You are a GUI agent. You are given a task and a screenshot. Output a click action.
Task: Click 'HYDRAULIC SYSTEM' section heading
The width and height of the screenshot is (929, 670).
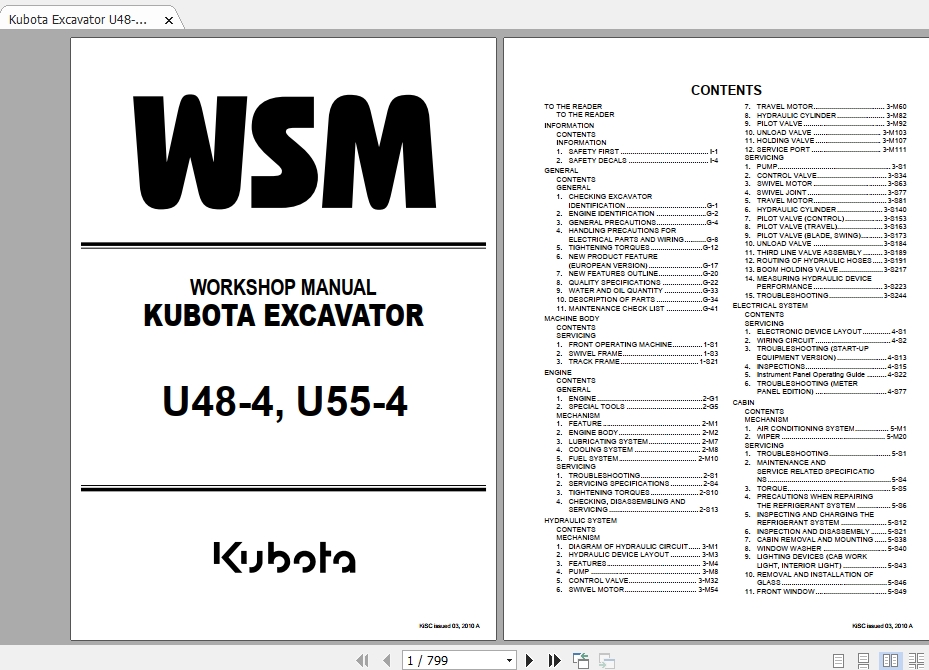point(581,521)
